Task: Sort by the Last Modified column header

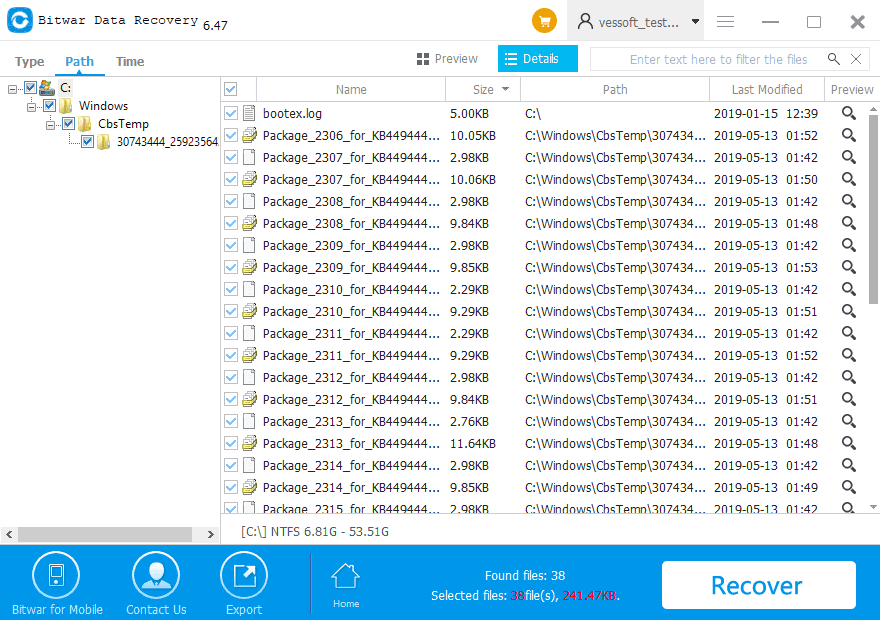Action: pos(767,89)
